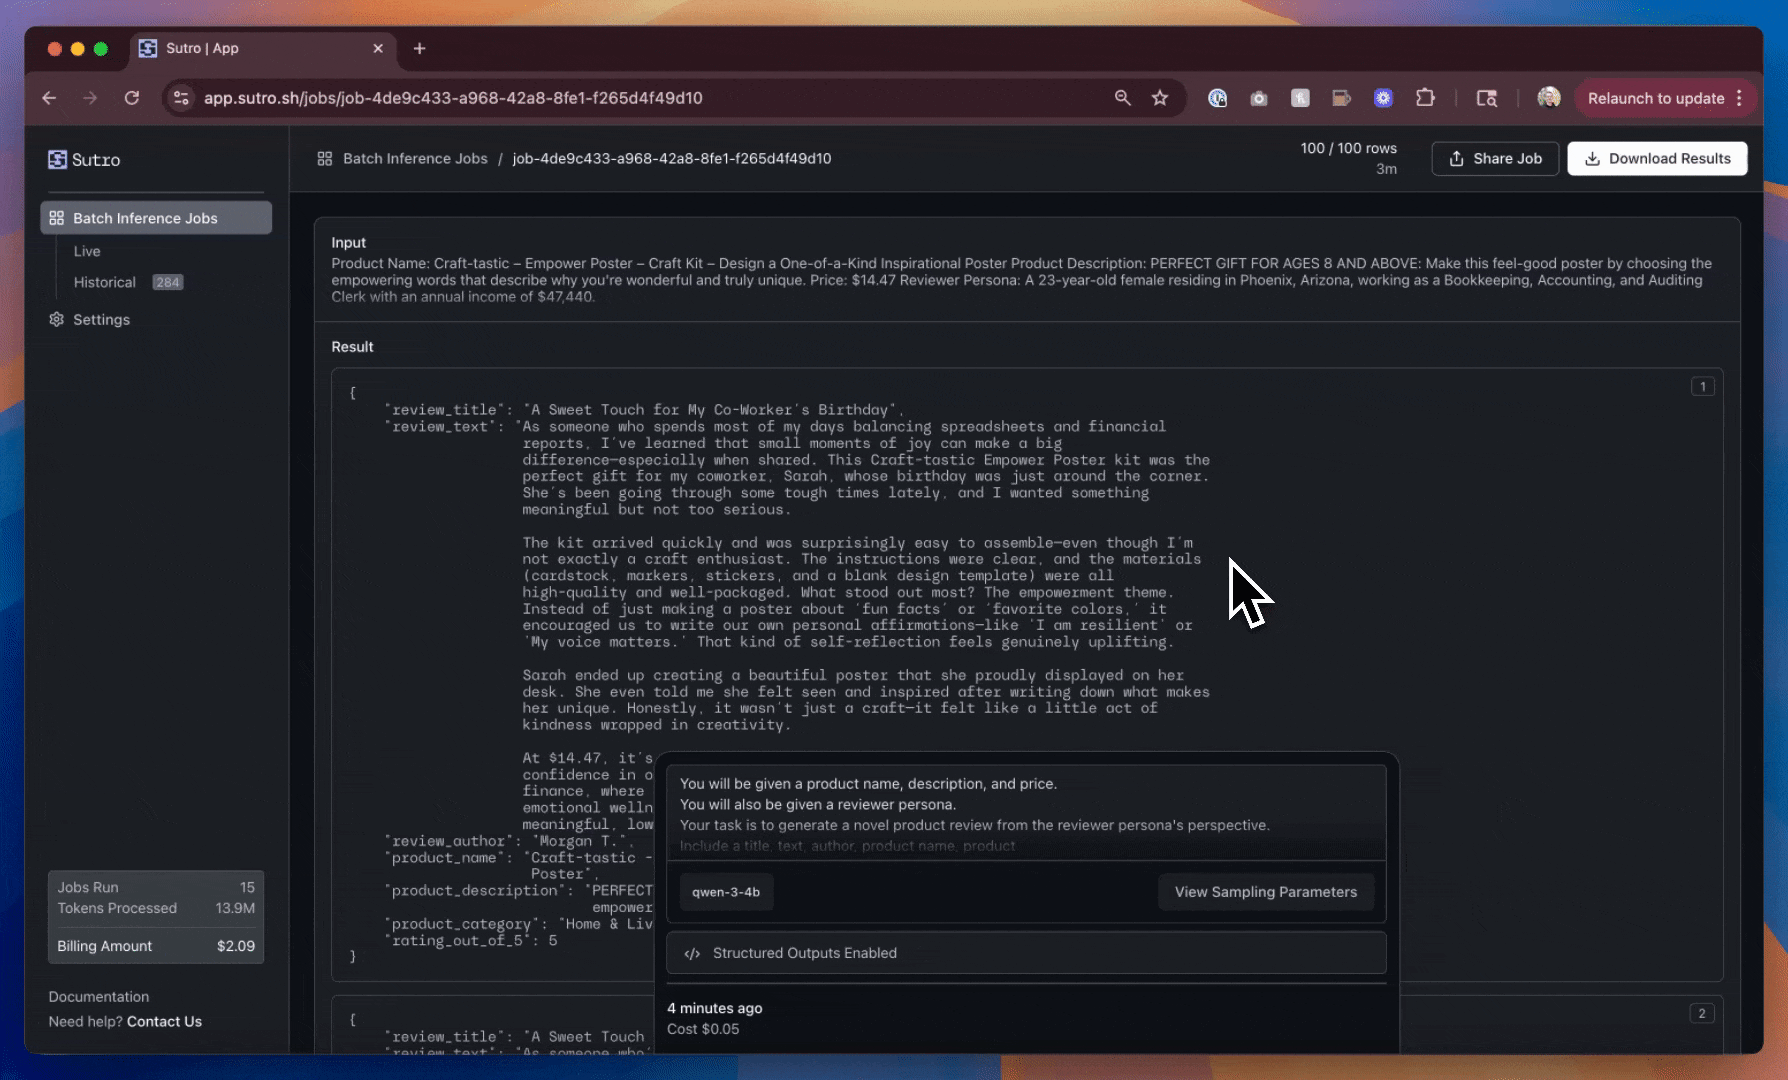Click Relaunch to update button
Viewport: 1788px width, 1080px height.
coord(1656,98)
